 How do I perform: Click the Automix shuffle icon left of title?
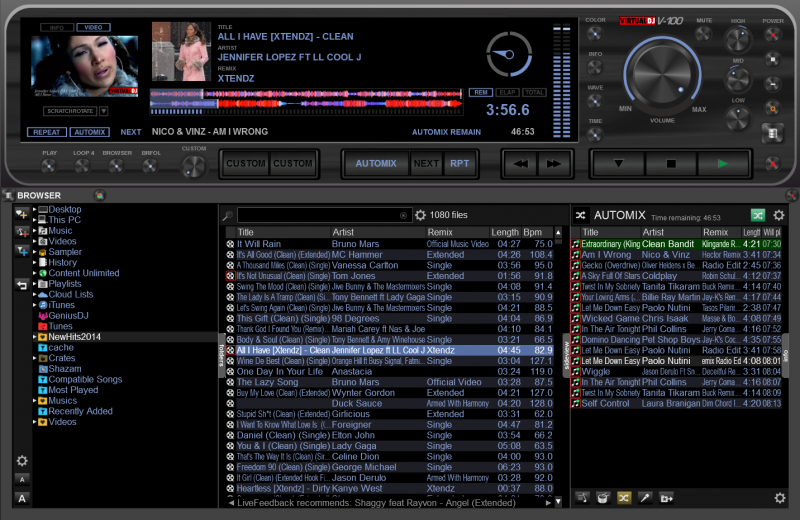581,215
